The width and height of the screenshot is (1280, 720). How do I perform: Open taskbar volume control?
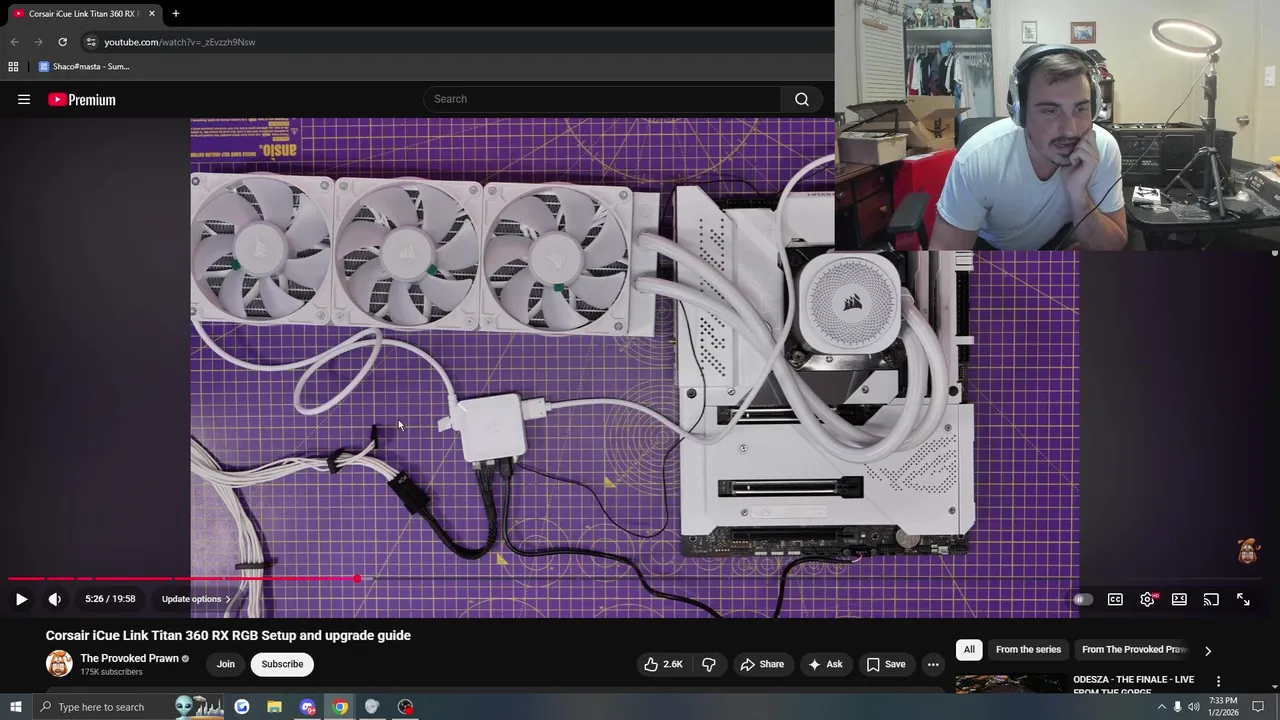coord(1194,707)
